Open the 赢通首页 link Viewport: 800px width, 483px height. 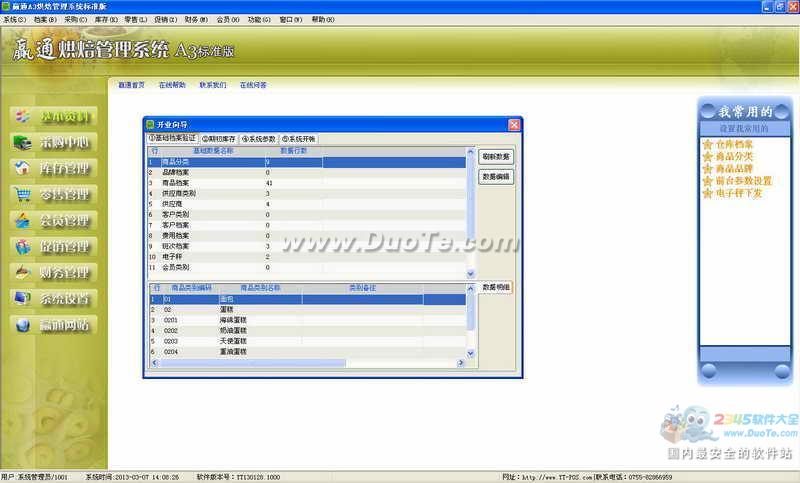click(x=131, y=85)
